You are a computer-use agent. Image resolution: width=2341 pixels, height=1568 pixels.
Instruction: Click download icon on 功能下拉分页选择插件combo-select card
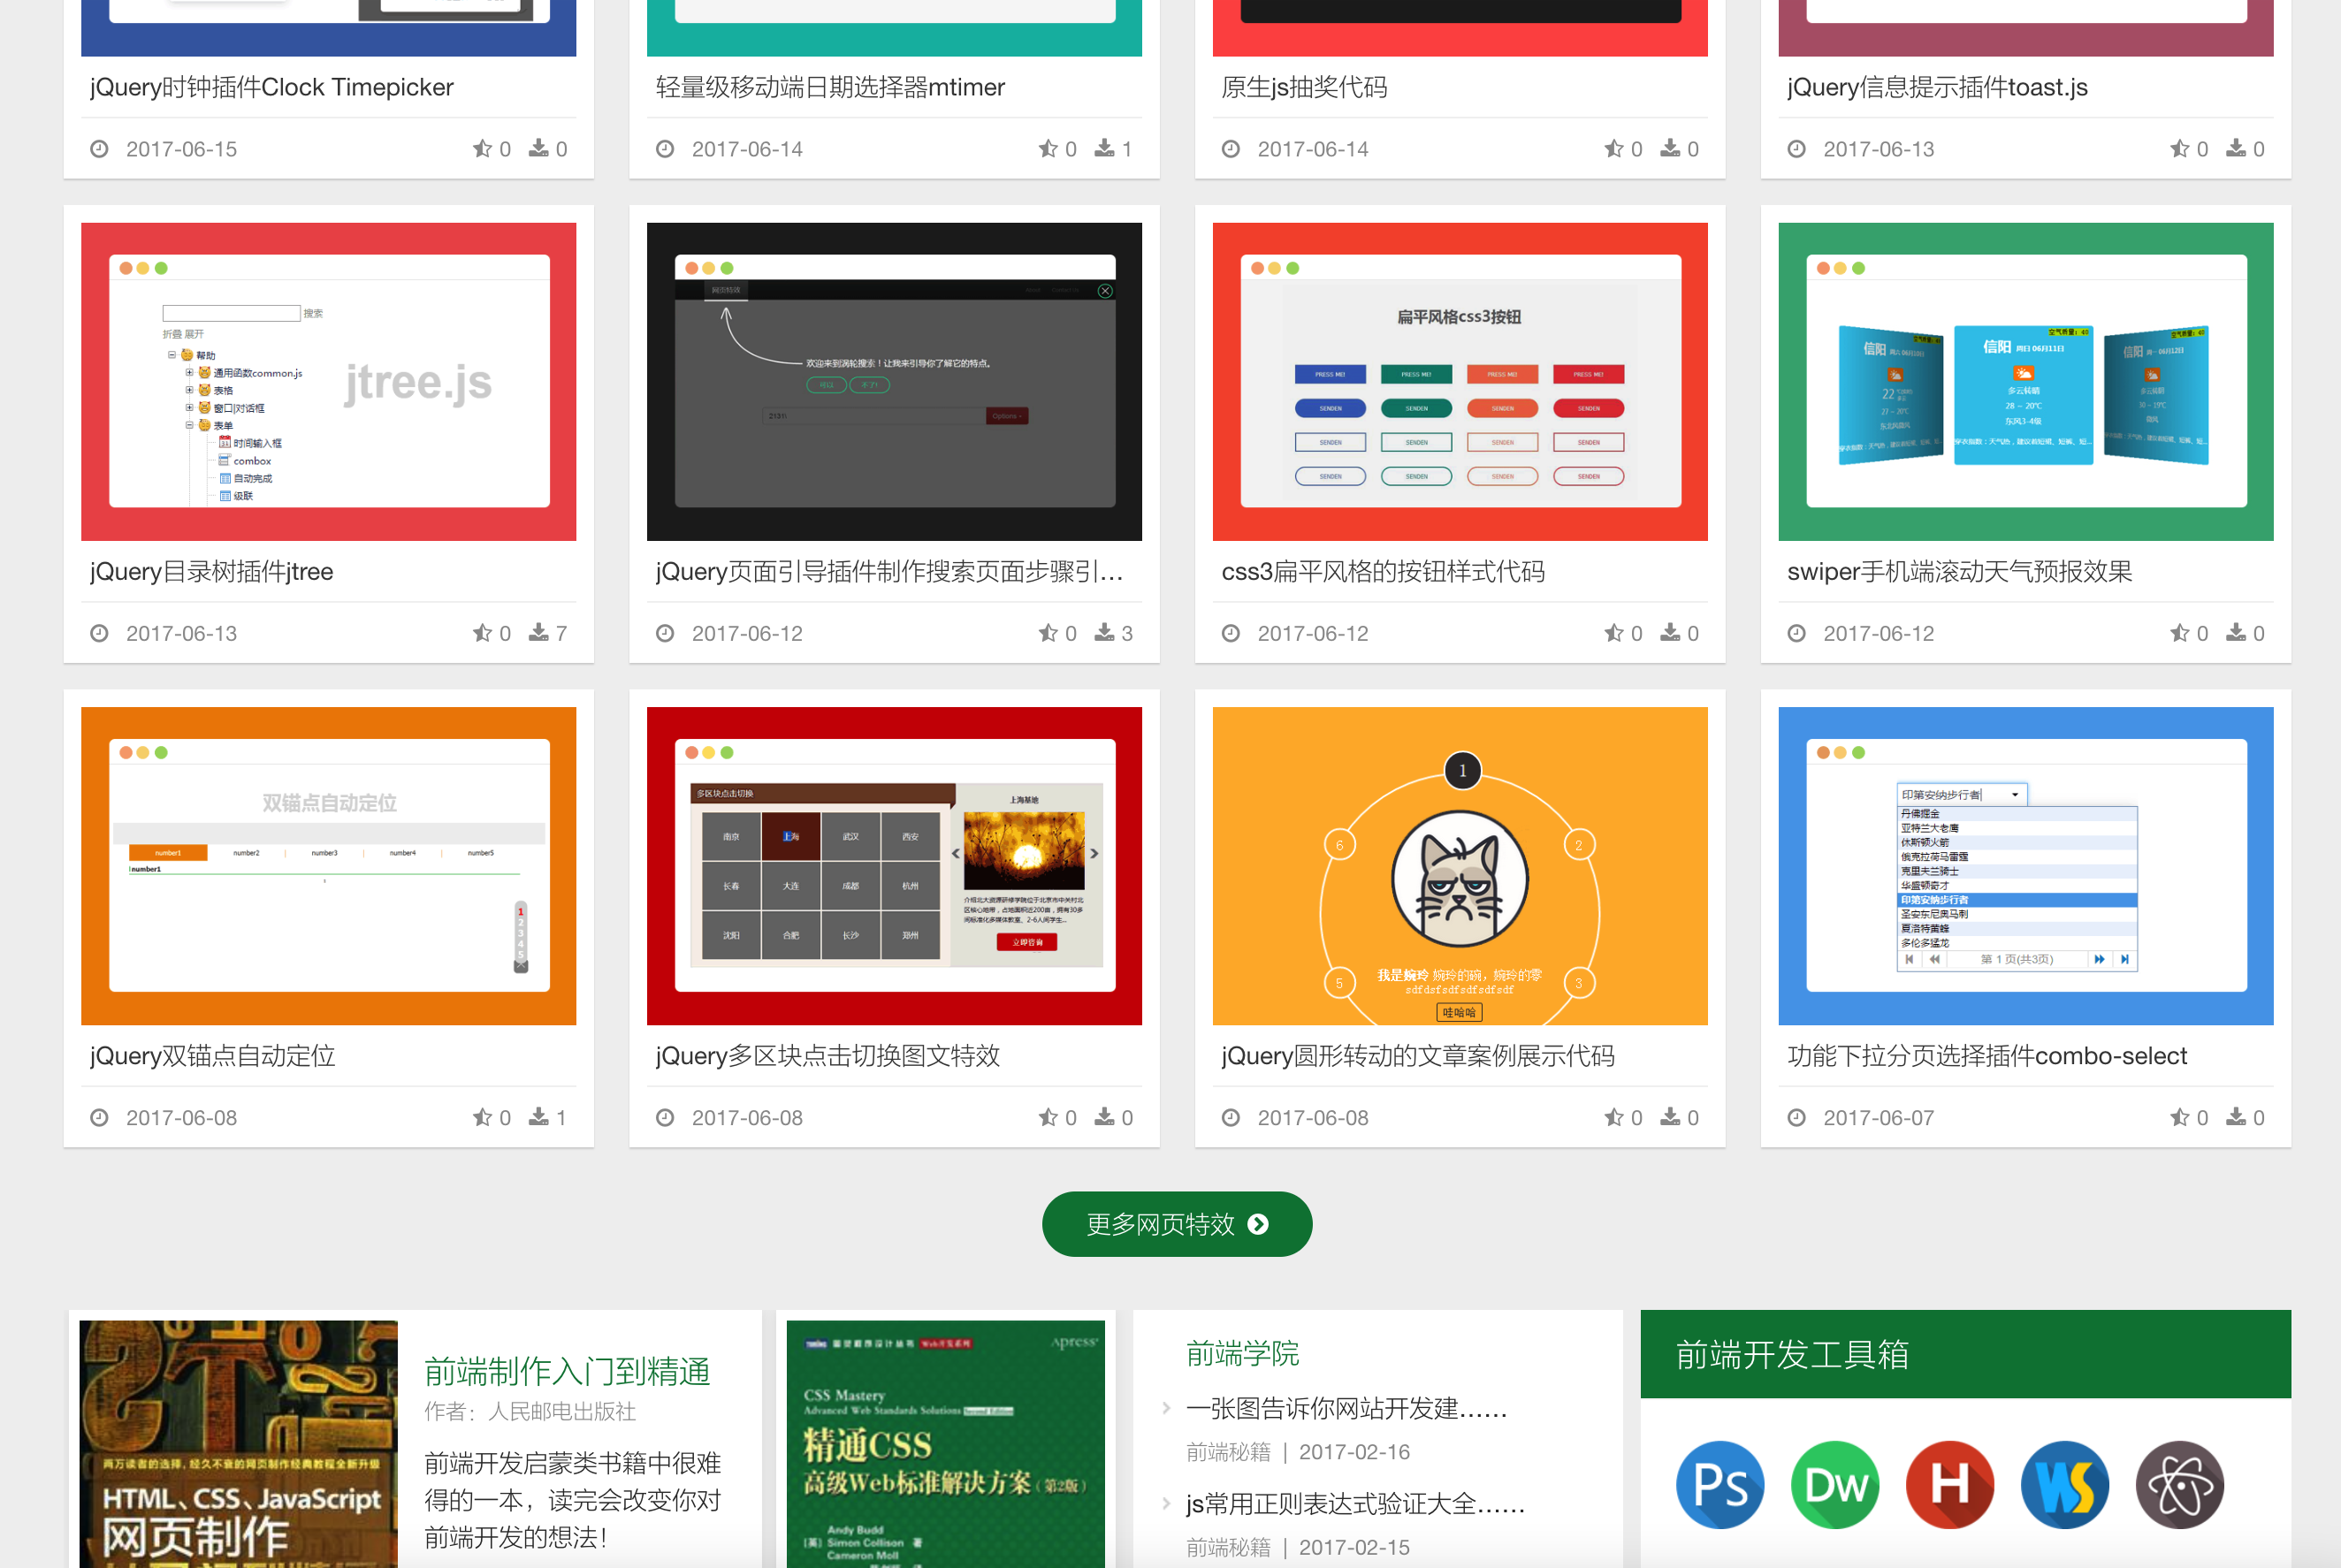pos(2236,1117)
